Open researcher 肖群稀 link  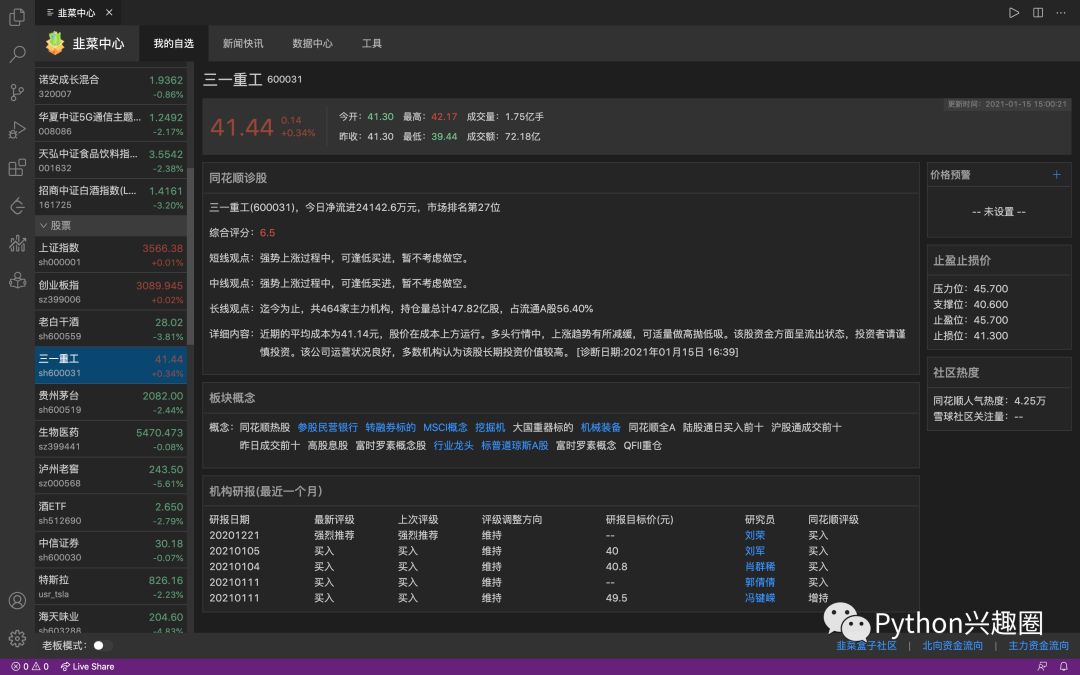point(760,566)
